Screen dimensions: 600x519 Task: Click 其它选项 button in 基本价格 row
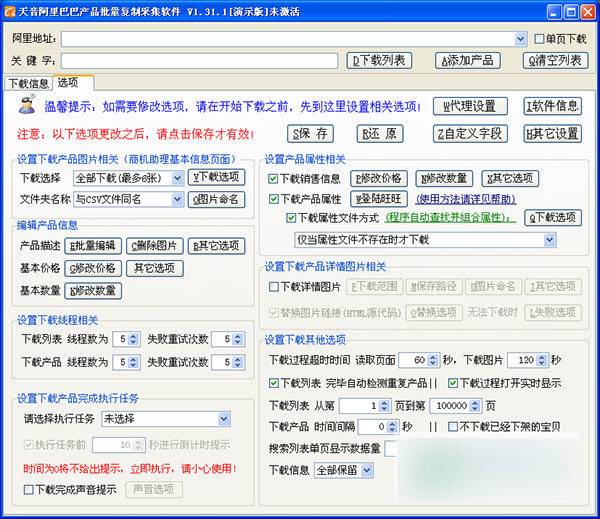click(155, 268)
